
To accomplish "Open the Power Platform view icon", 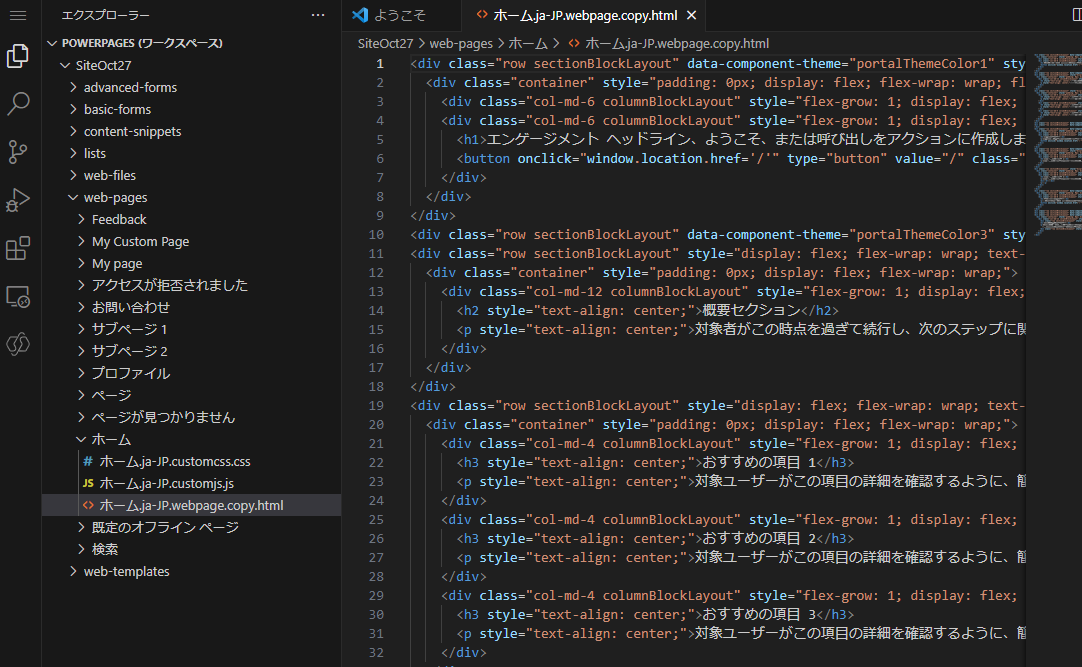I will point(18,344).
